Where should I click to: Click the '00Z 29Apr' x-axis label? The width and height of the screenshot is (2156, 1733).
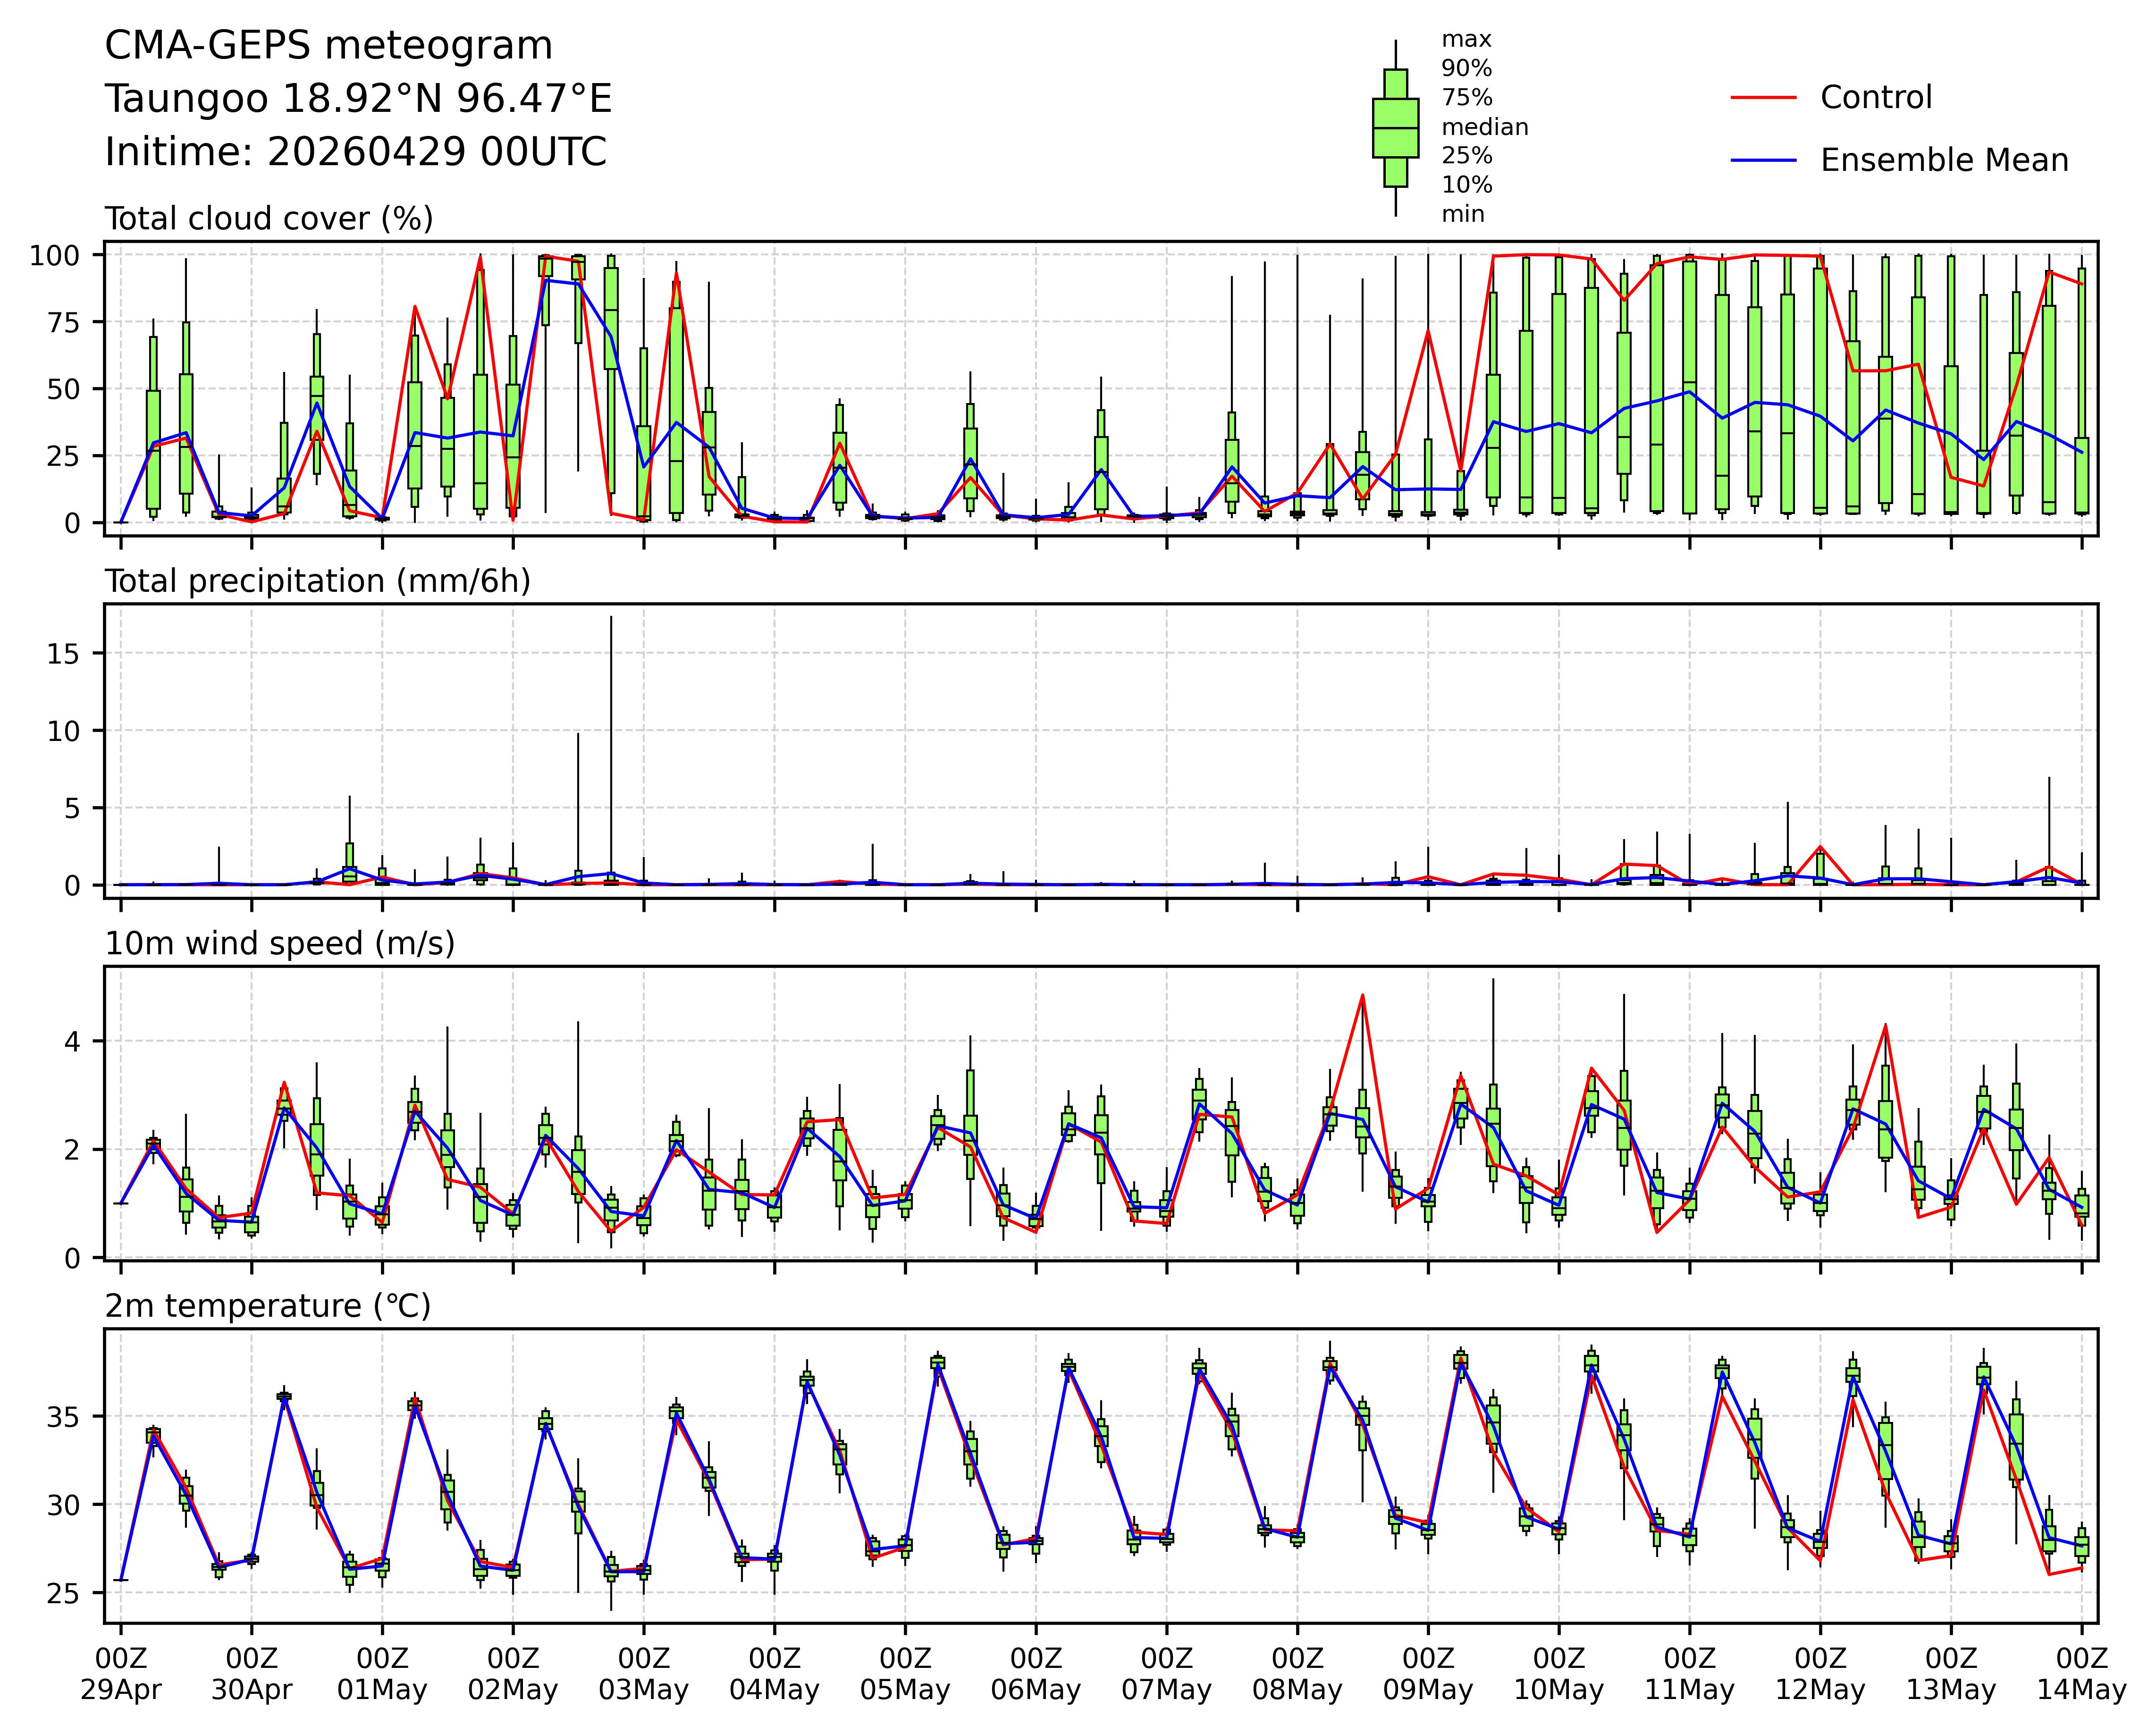coord(121,1675)
